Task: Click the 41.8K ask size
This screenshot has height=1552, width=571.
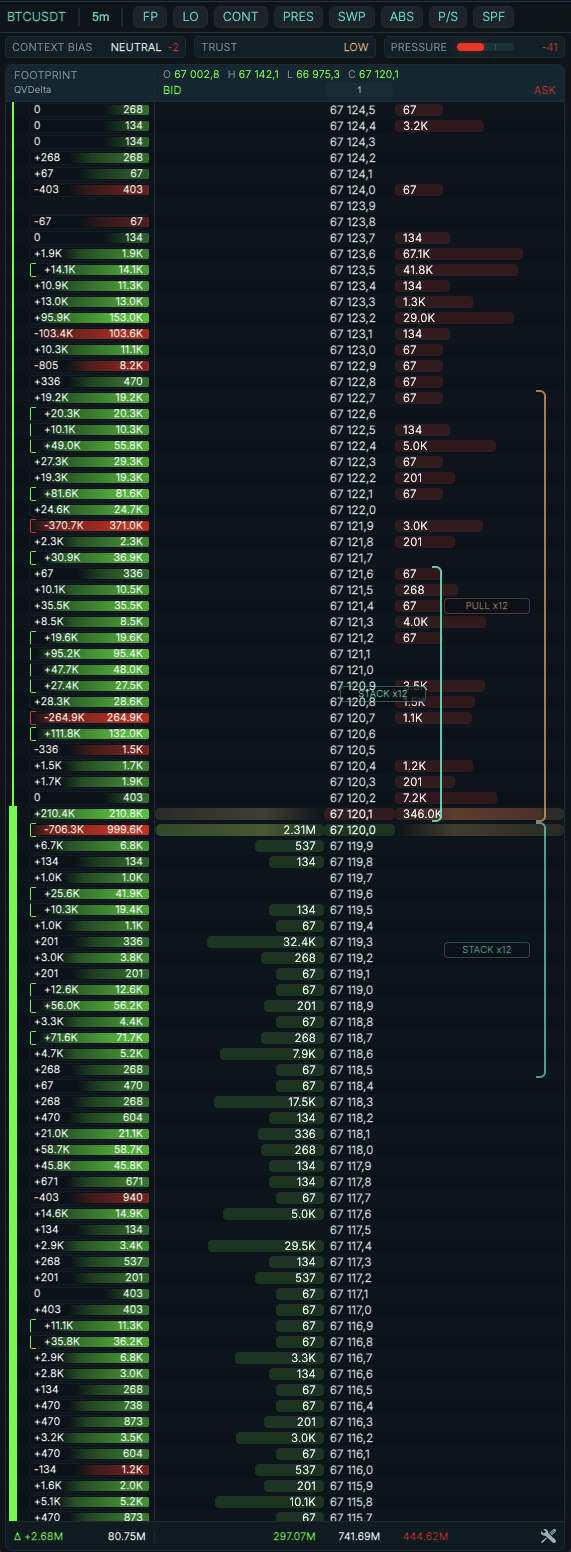Action: click(456, 270)
